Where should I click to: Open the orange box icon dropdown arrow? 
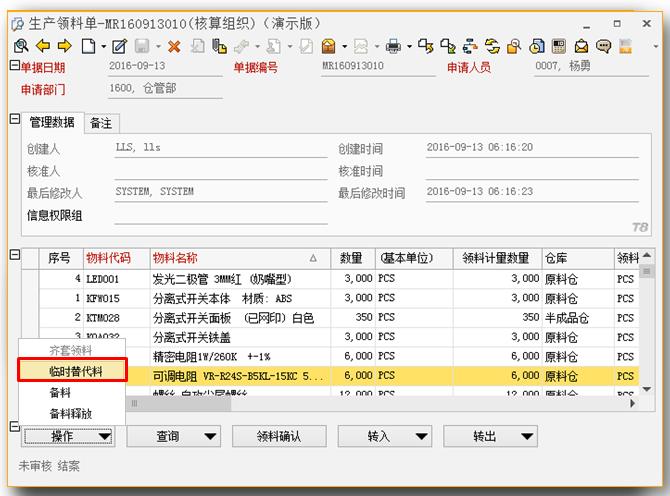344,46
